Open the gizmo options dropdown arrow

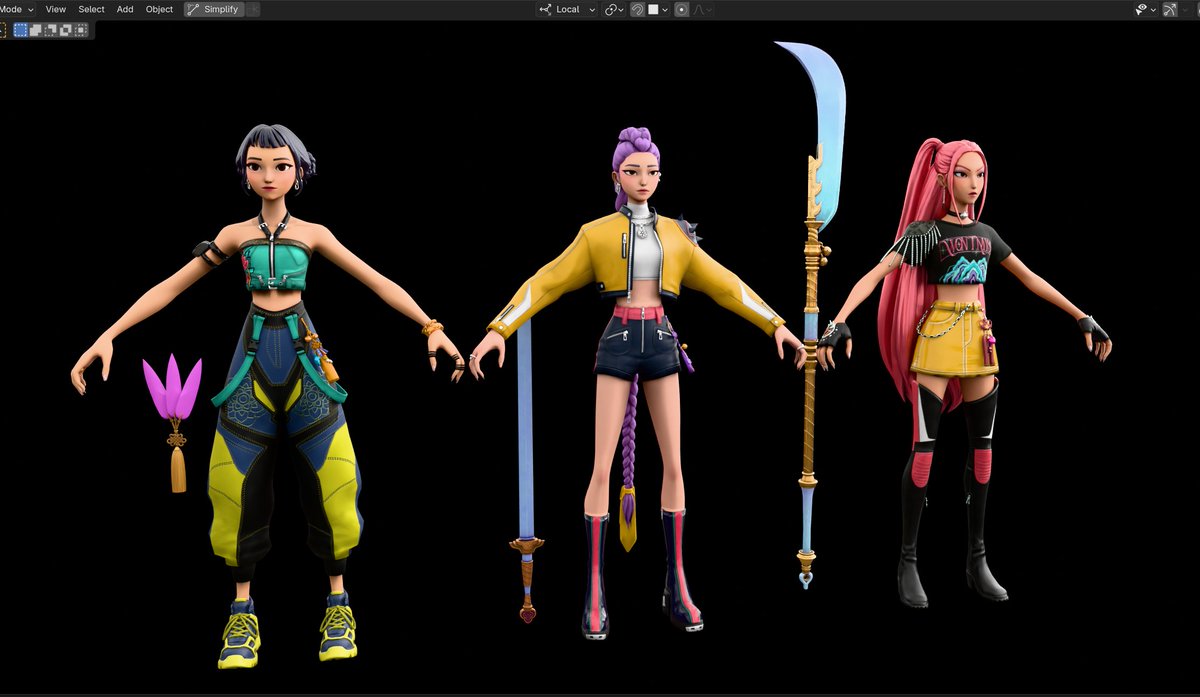[1186, 9]
